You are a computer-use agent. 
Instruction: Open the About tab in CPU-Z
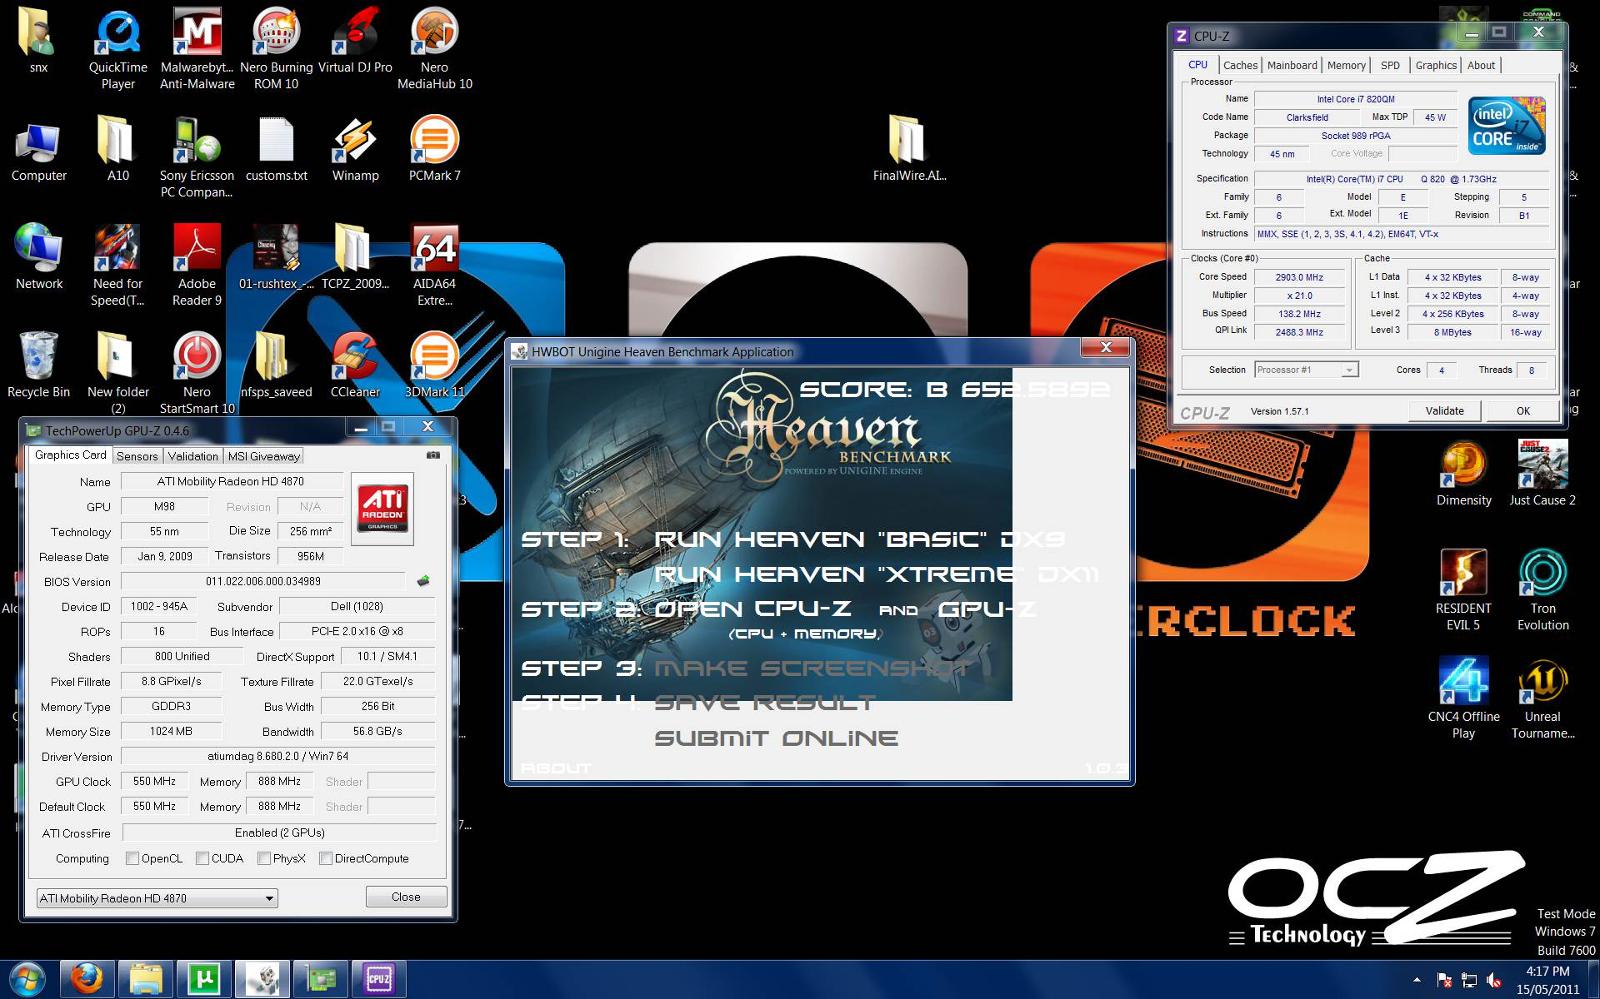(x=1481, y=65)
